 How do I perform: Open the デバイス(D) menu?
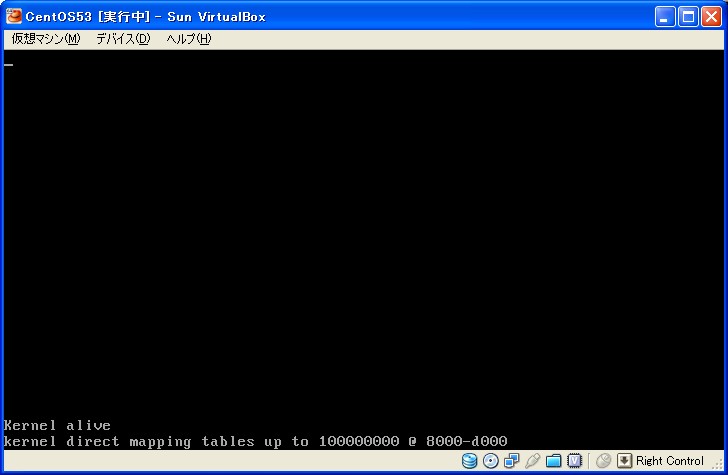coord(123,39)
